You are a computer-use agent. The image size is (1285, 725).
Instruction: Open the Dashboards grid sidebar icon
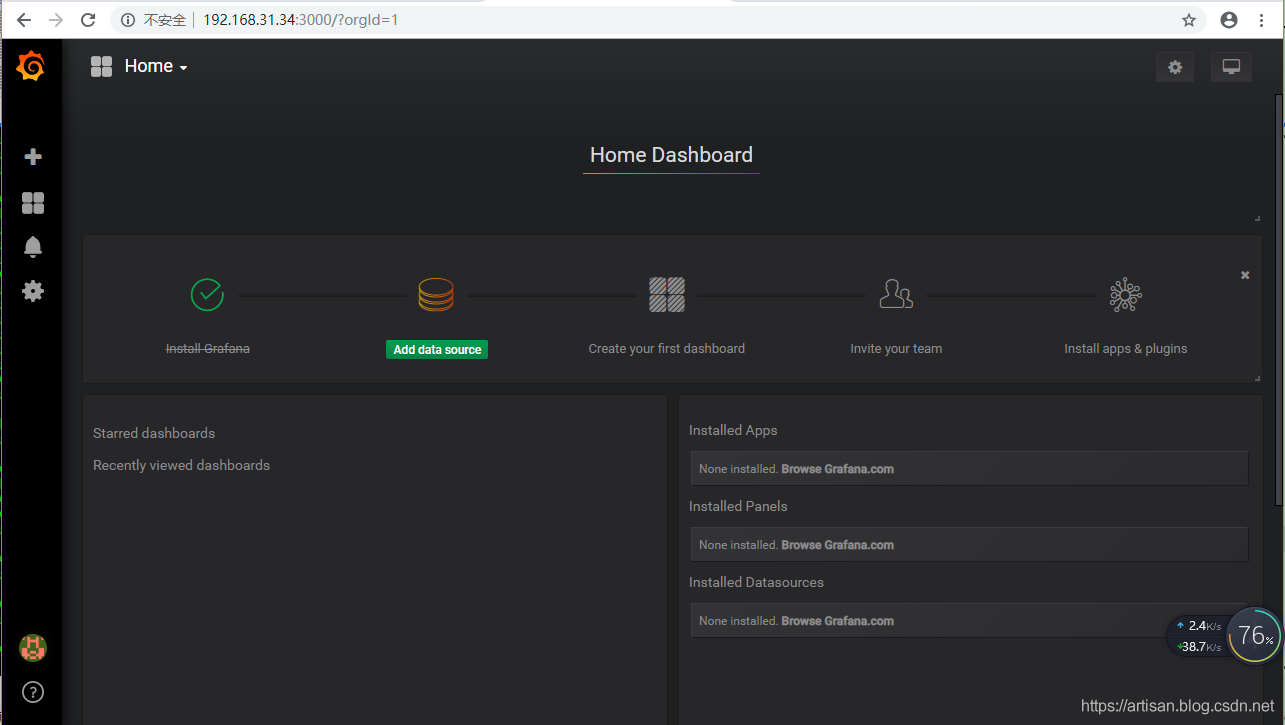pos(33,203)
